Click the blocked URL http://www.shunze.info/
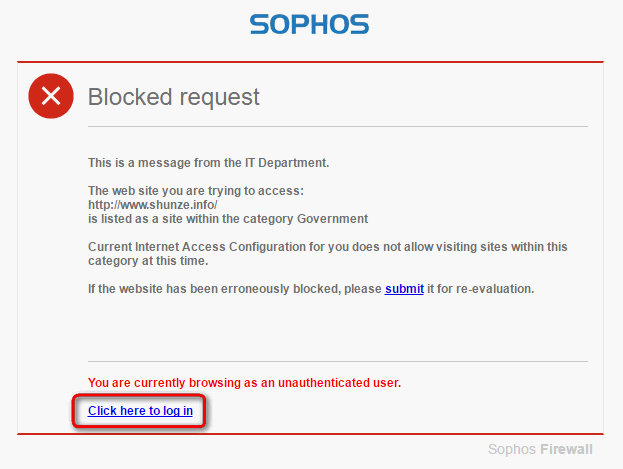 (x=153, y=205)
